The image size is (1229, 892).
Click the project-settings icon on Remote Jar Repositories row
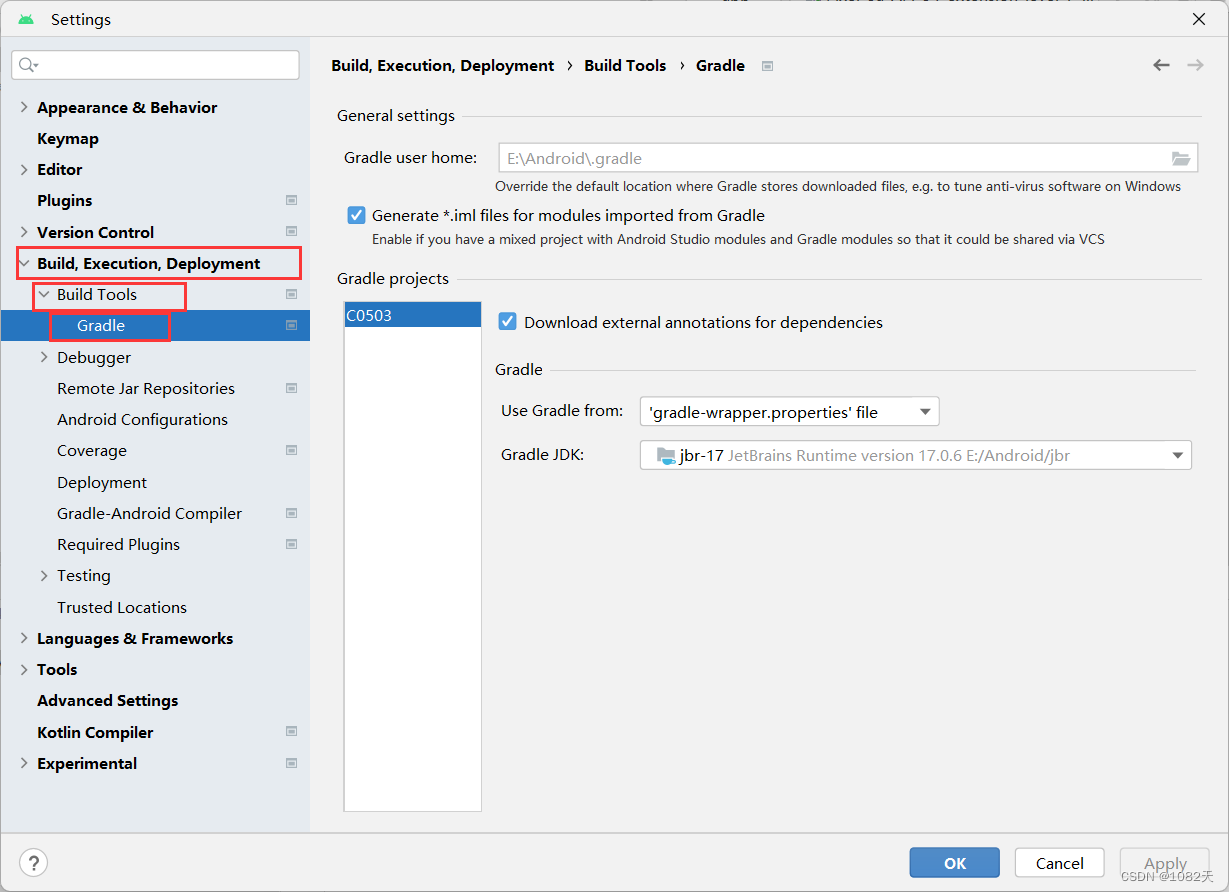tap(291, 388)
